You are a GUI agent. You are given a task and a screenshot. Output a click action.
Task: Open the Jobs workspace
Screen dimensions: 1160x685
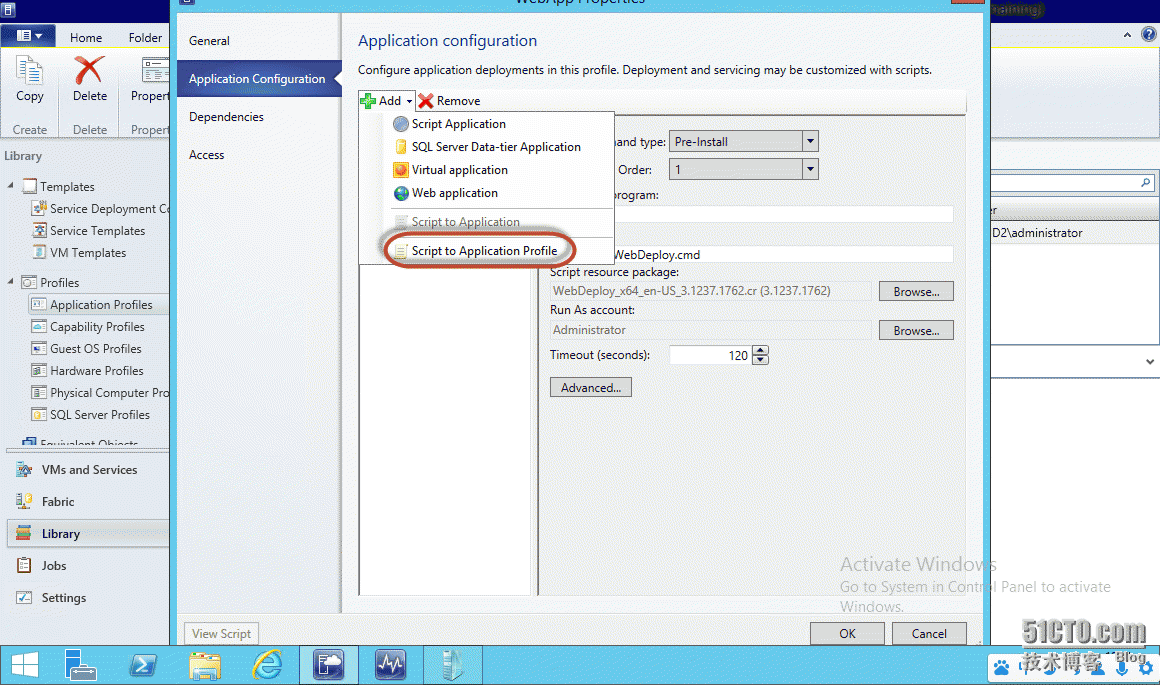[88, 565]
